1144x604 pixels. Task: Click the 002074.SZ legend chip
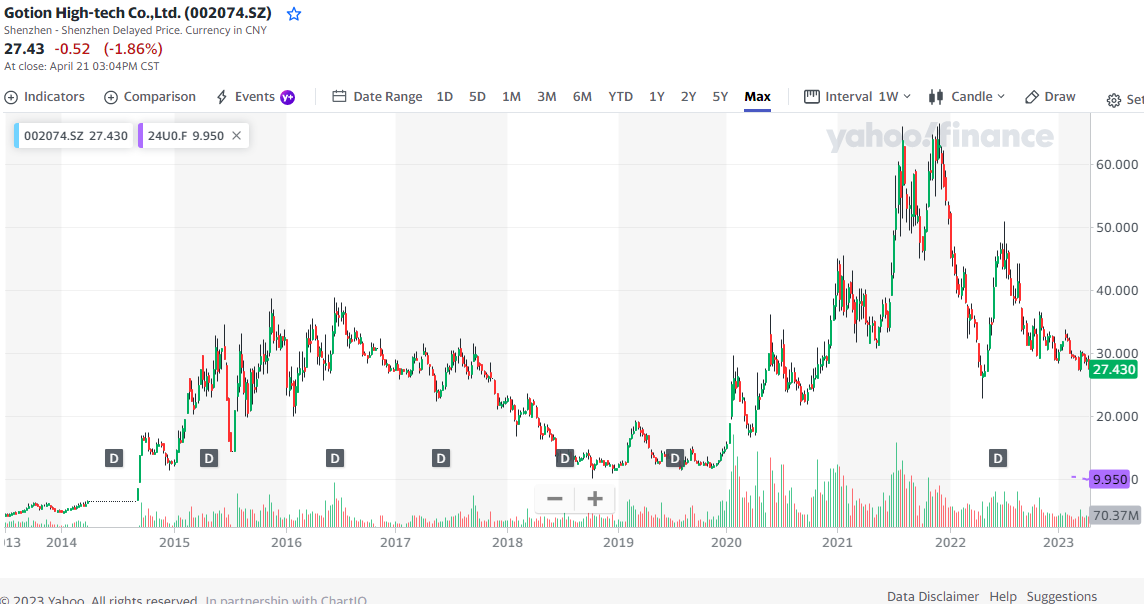(75, 136)
